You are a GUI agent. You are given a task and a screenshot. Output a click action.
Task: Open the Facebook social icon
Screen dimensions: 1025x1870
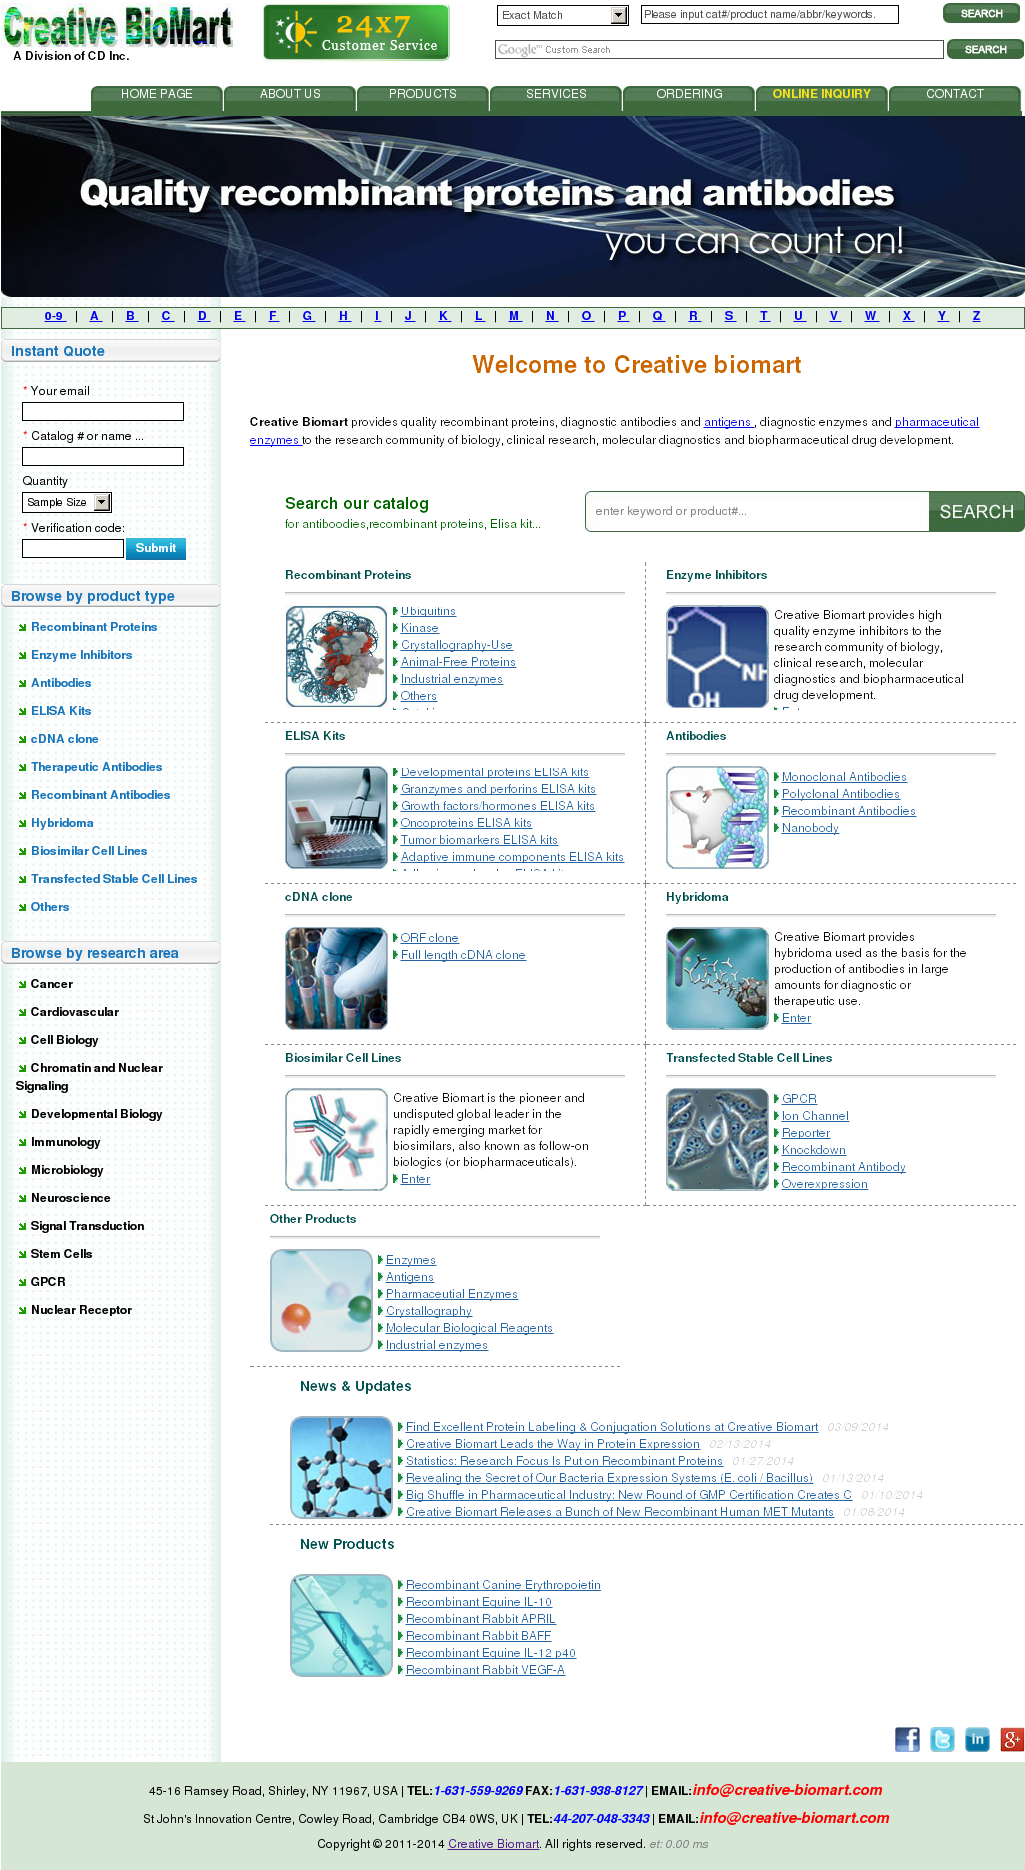(x=907, y=1739)
